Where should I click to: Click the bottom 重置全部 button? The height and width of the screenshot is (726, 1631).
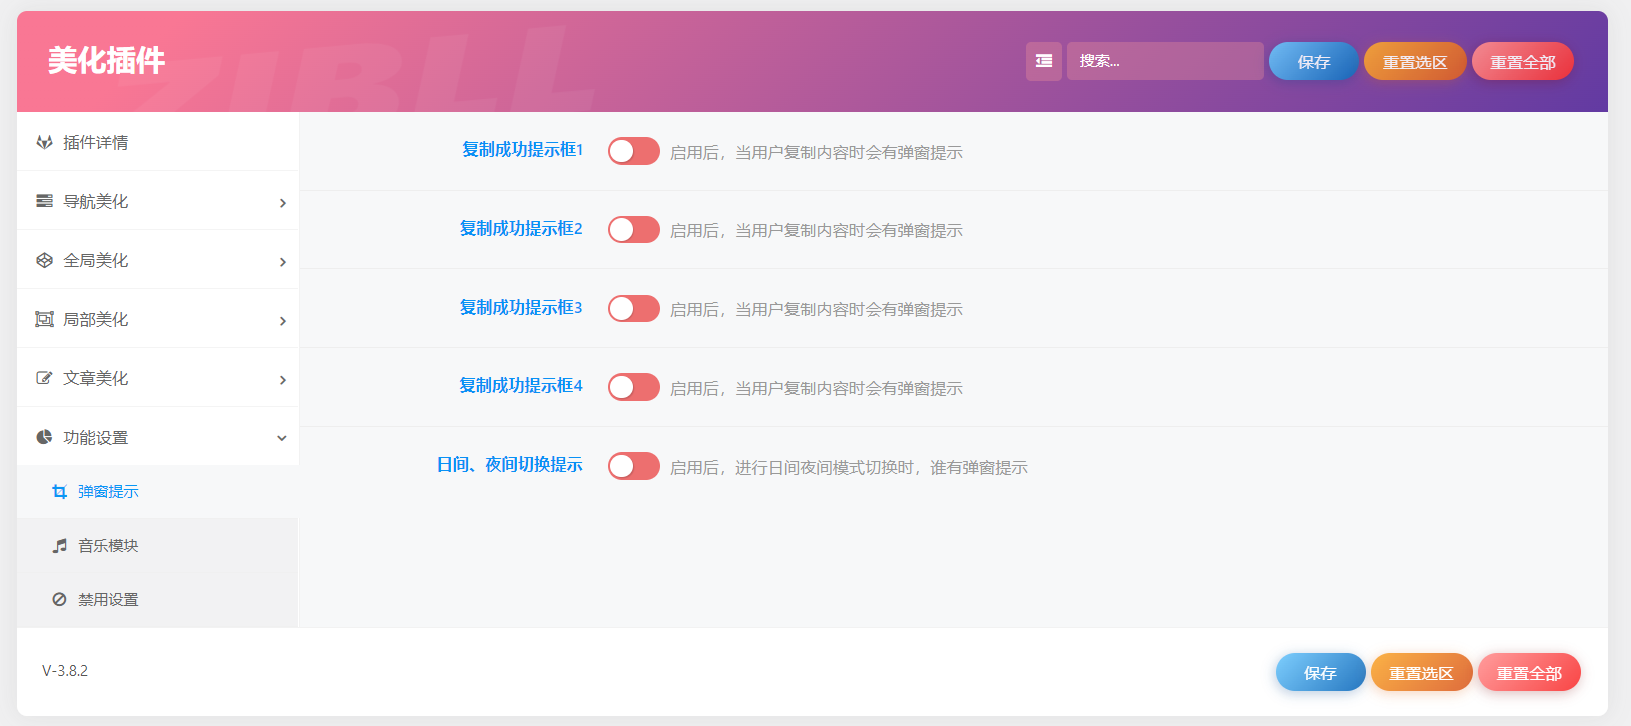pyautogui.click(x=1529, y=672)
